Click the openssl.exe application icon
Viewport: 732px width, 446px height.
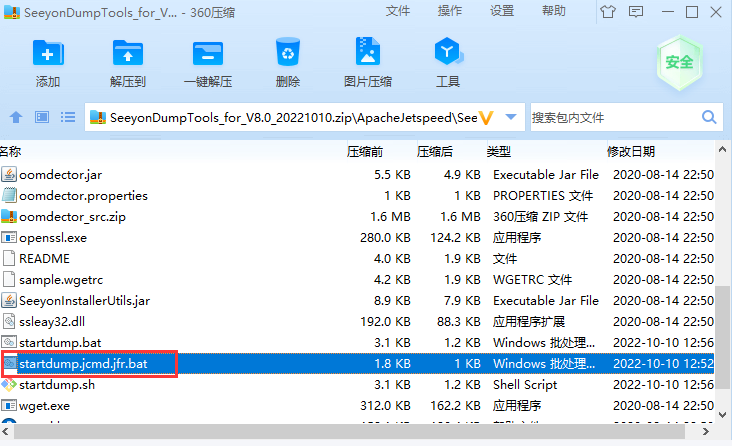pyautogui.click(x=9, y=237)
